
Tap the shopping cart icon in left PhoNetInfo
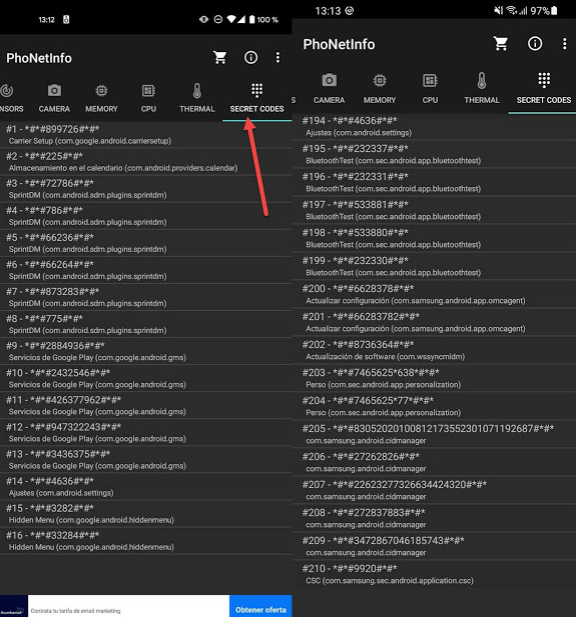(x=220, y=57)
